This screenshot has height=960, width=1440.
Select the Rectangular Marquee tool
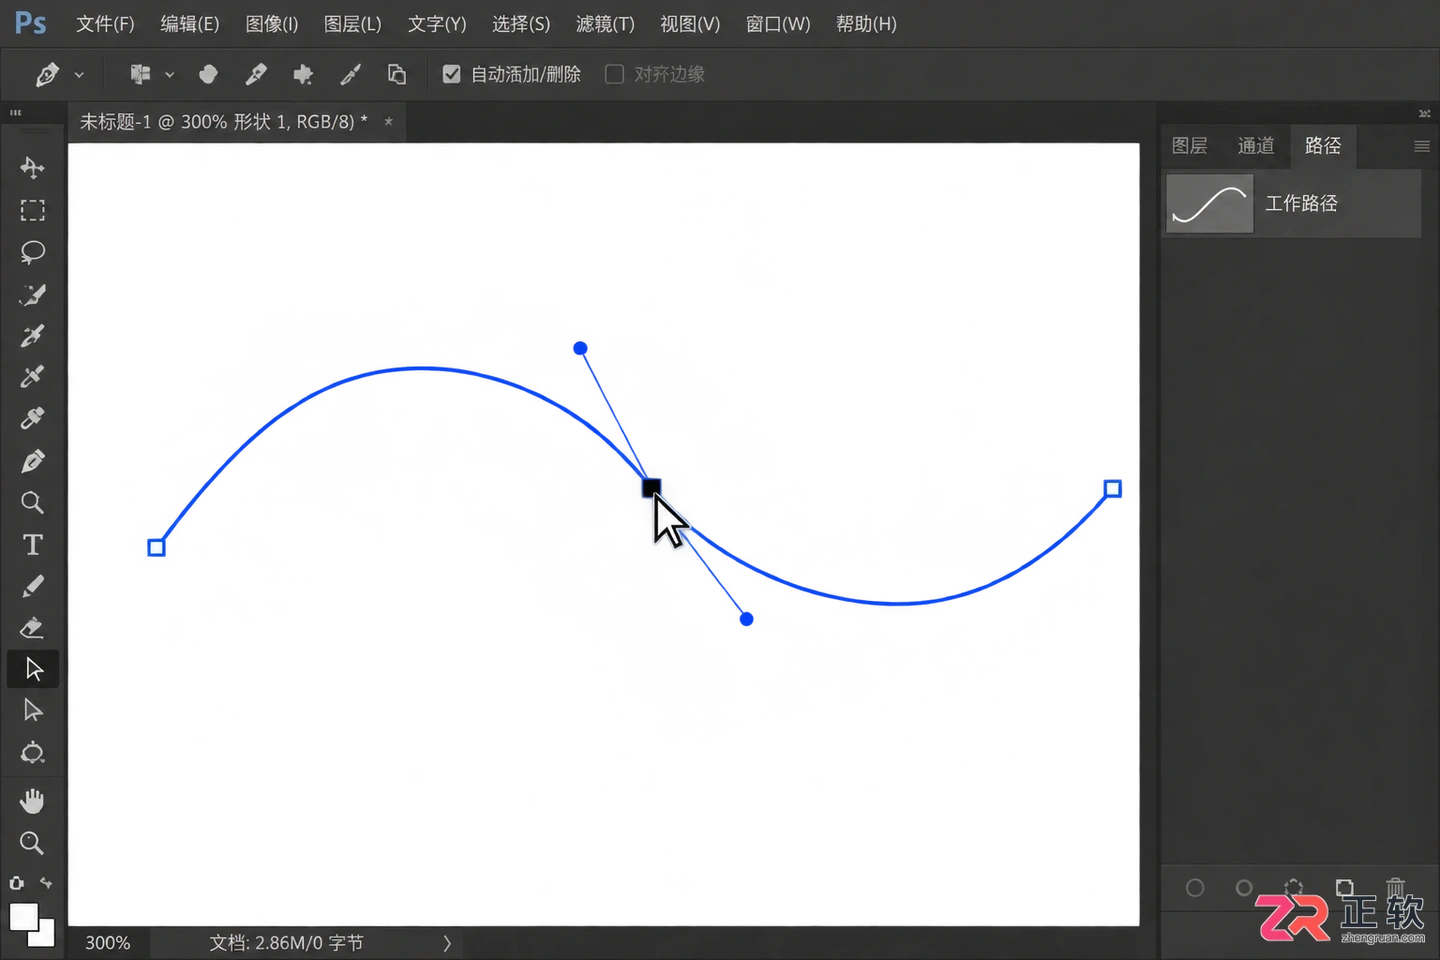pos(32,210)
